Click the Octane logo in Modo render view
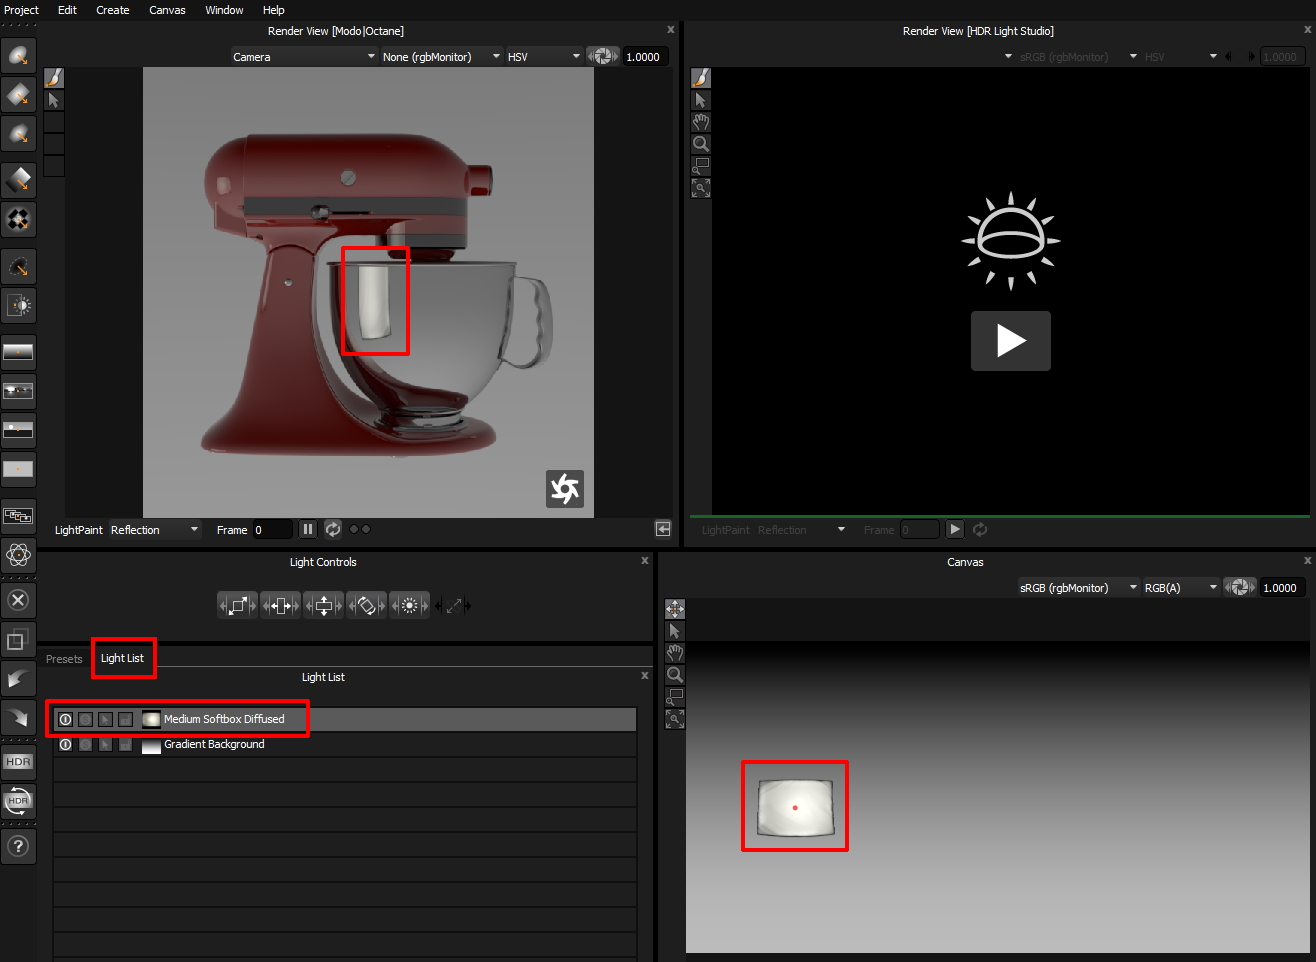 point(565,489)
